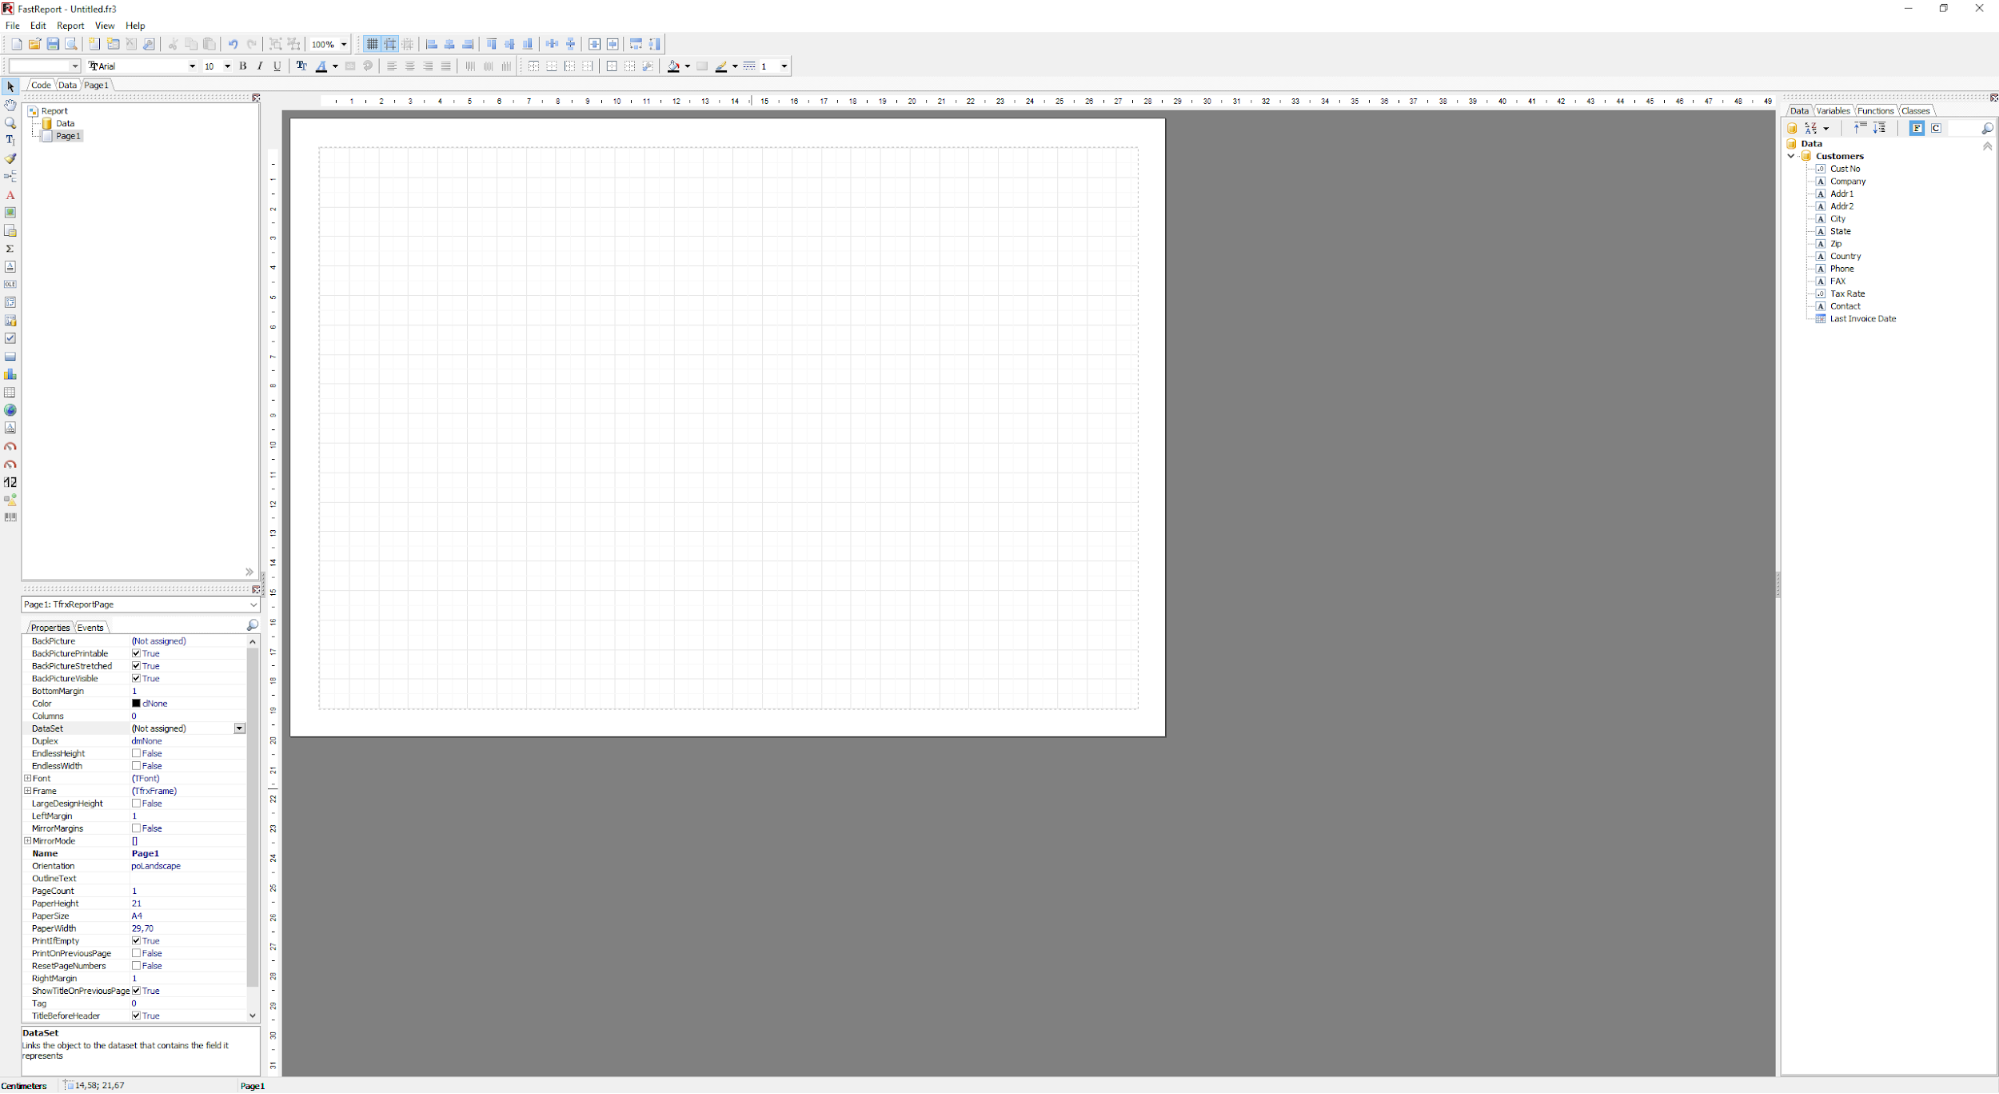Open the font color picker
This screenshot has width=1999, height=1094.
tap(322, 66)
